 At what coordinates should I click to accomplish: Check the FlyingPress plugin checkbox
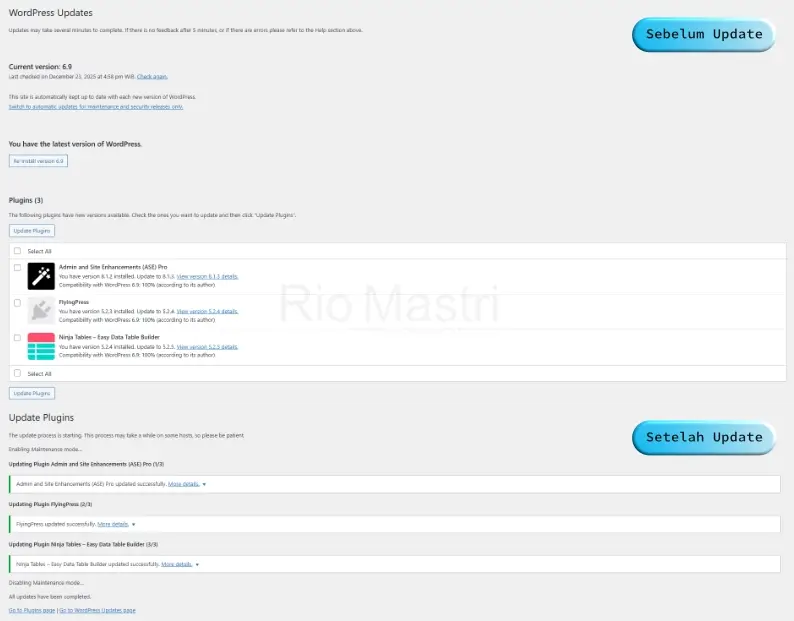(x=17, y=303)
